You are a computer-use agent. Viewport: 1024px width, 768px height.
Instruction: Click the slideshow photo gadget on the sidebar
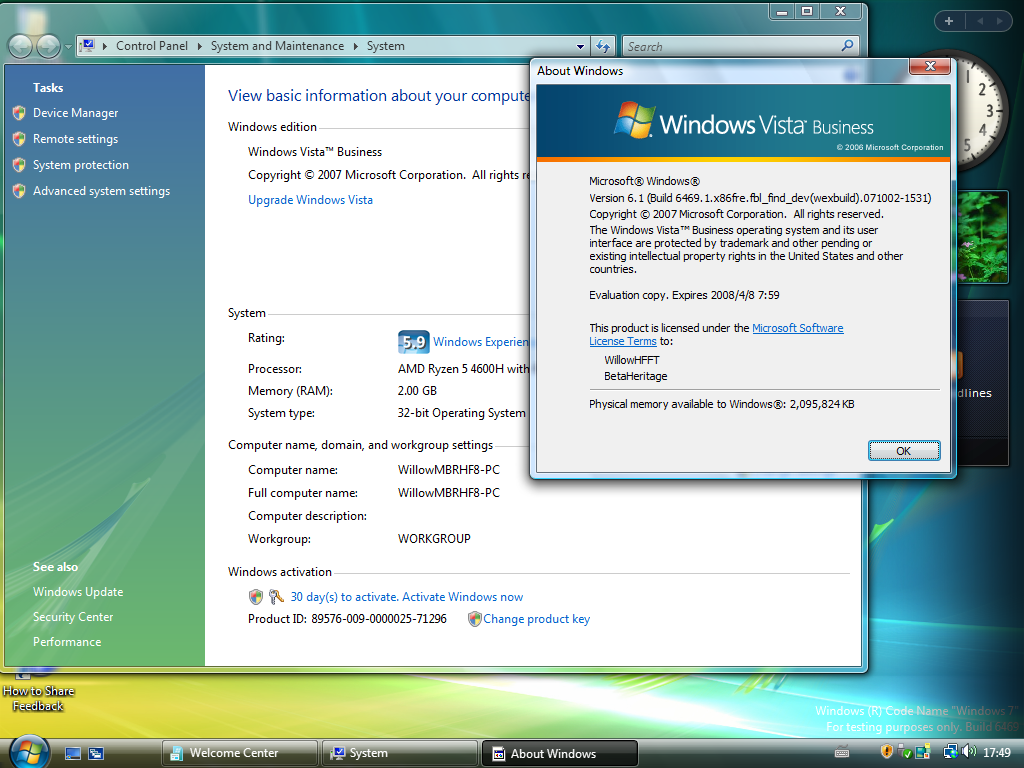click(x=982, y=237)
